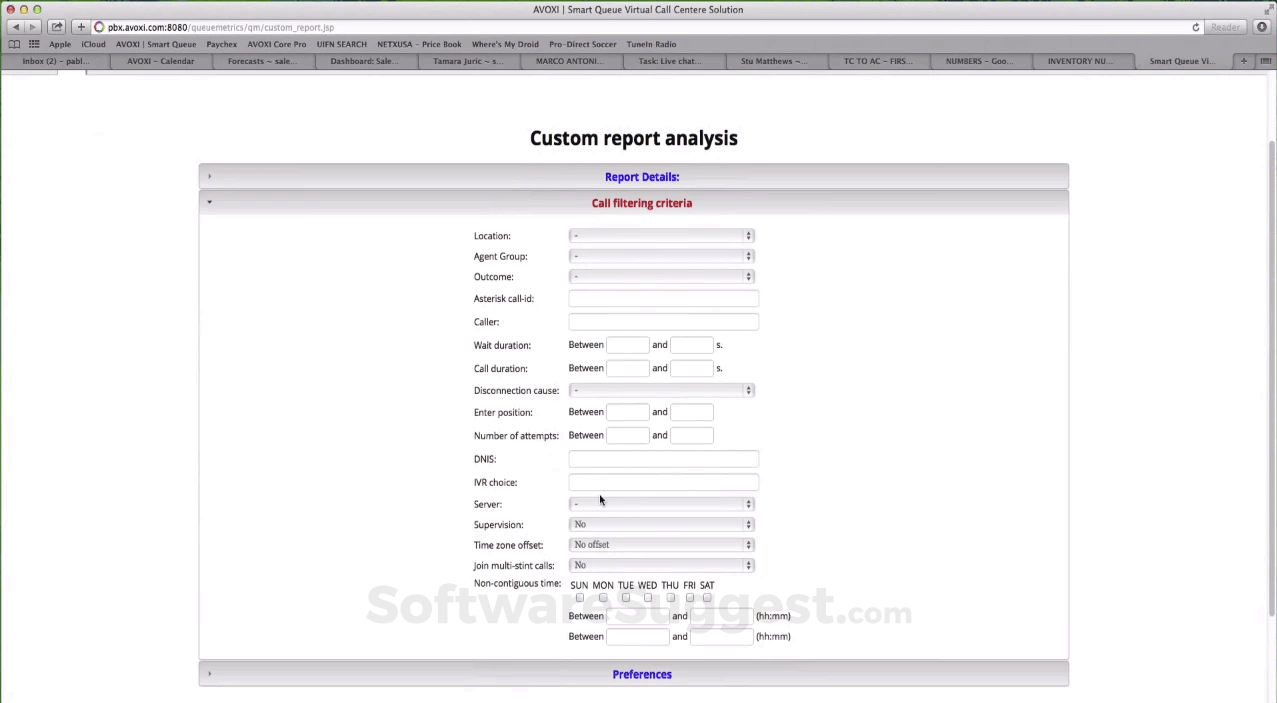
Task: Check the SUN day checkbox
Action: coord(579,598)
